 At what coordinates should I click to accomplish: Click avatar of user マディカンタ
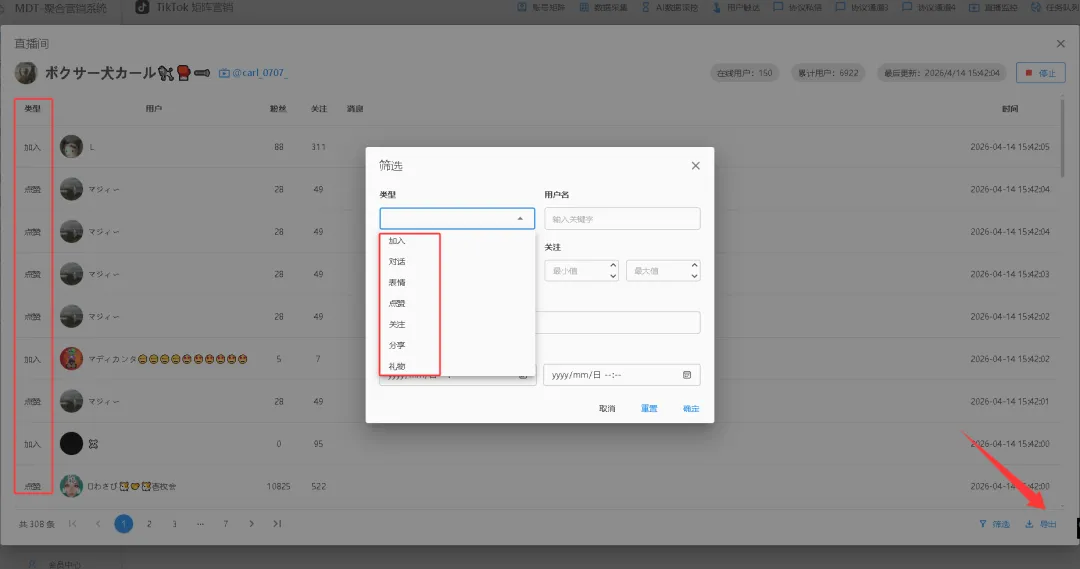coord(71,359)
